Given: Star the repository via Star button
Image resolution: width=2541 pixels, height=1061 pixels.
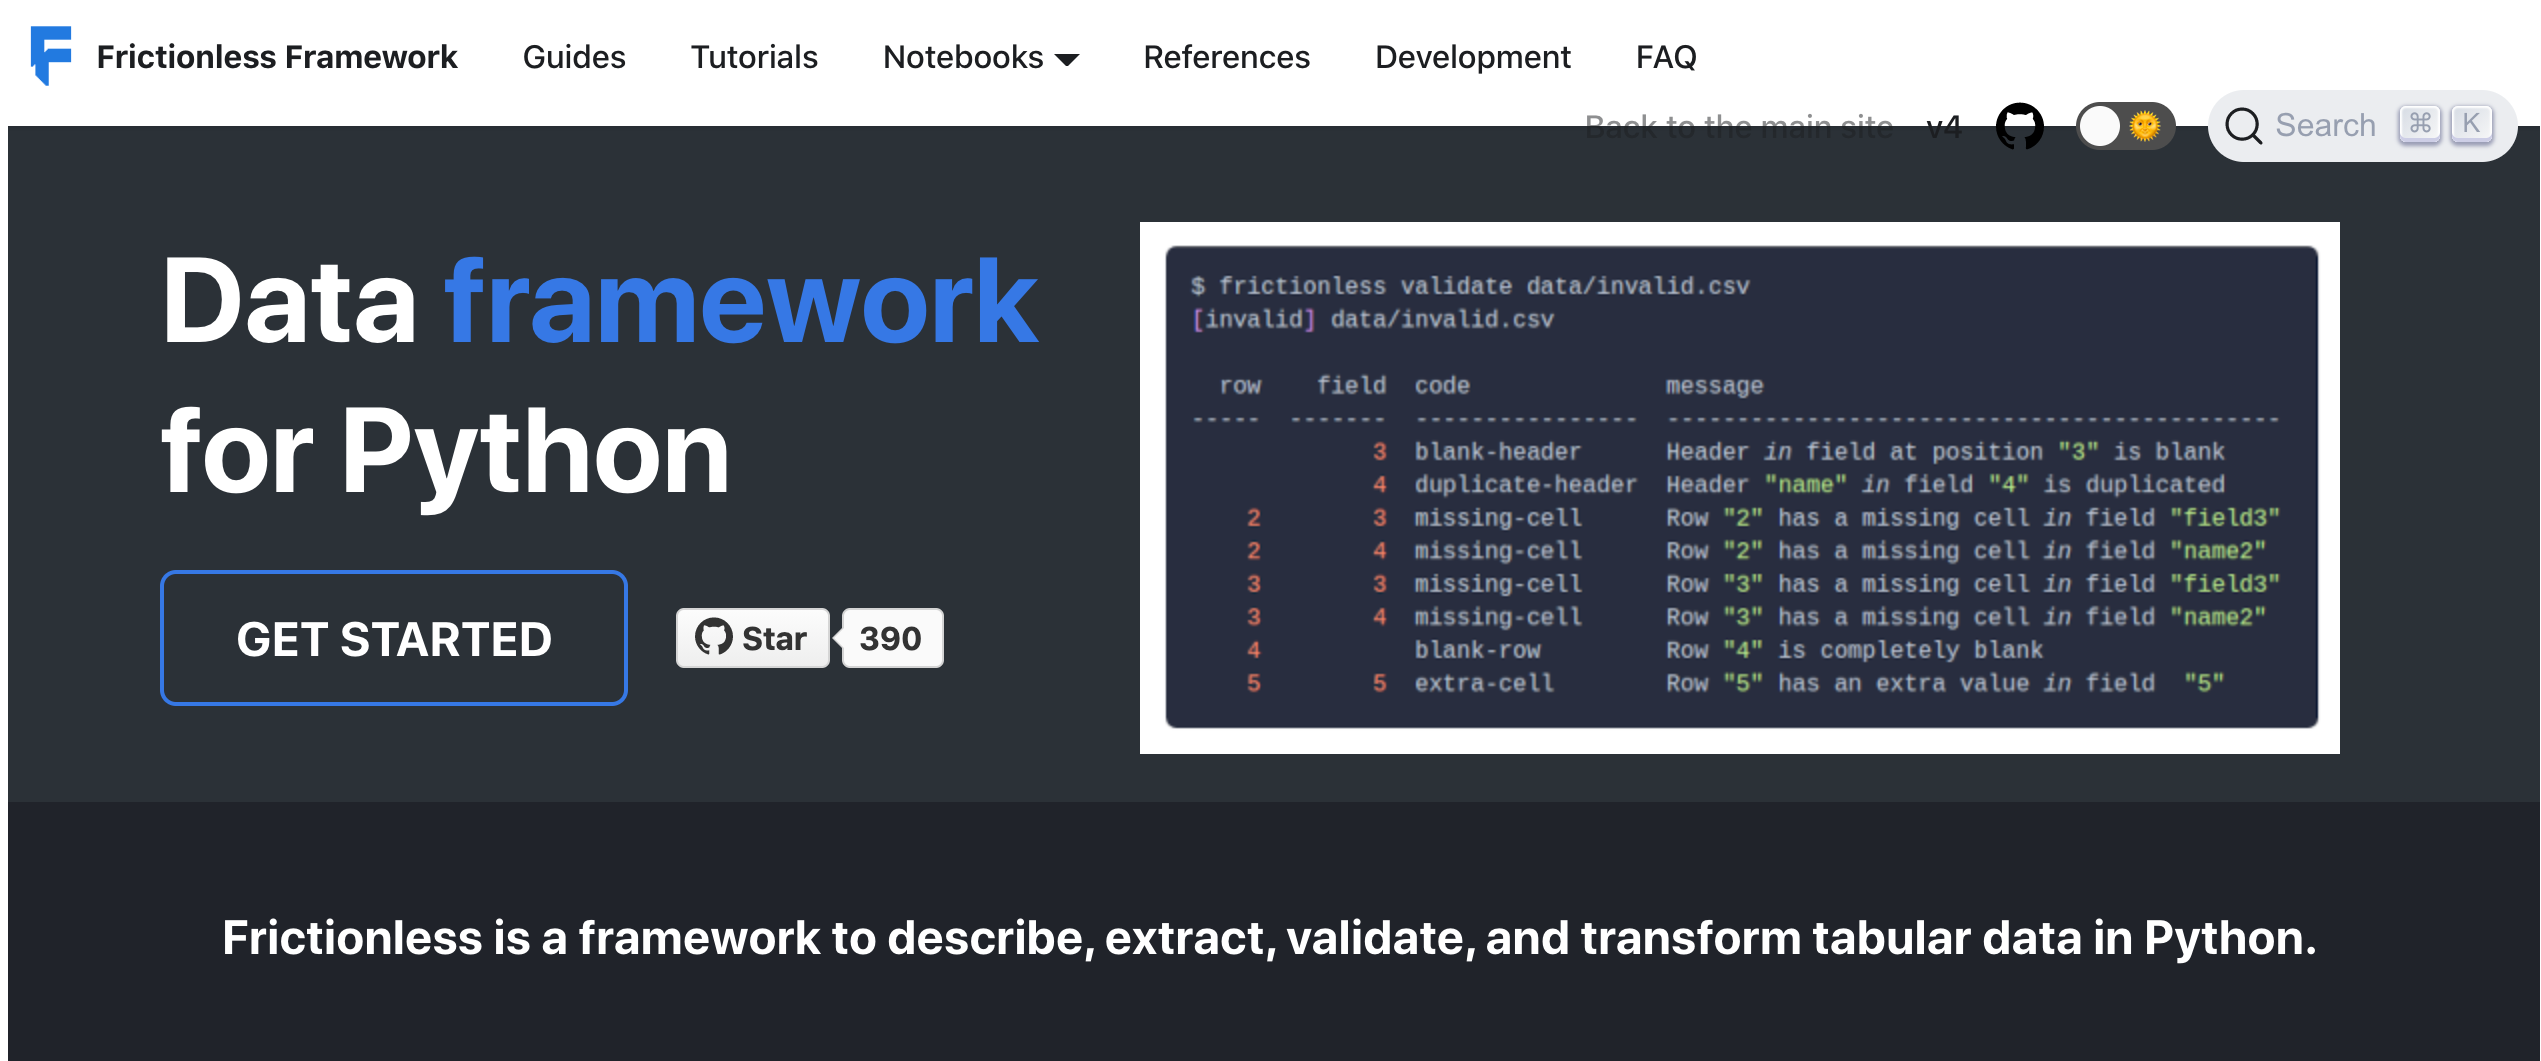Looking at the screenshot, I should pos(752,638).
